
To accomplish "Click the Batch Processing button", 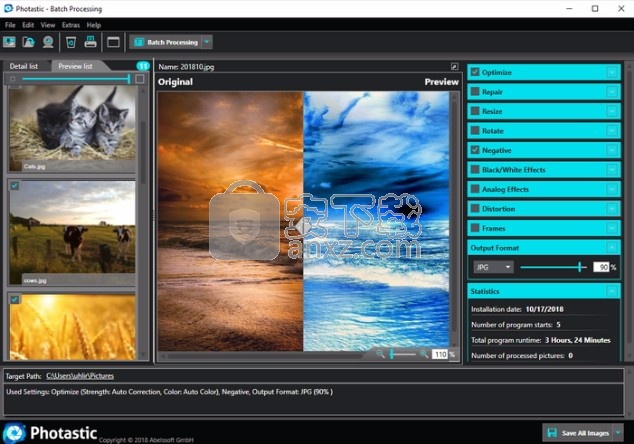I will click(x=166, y=42).
